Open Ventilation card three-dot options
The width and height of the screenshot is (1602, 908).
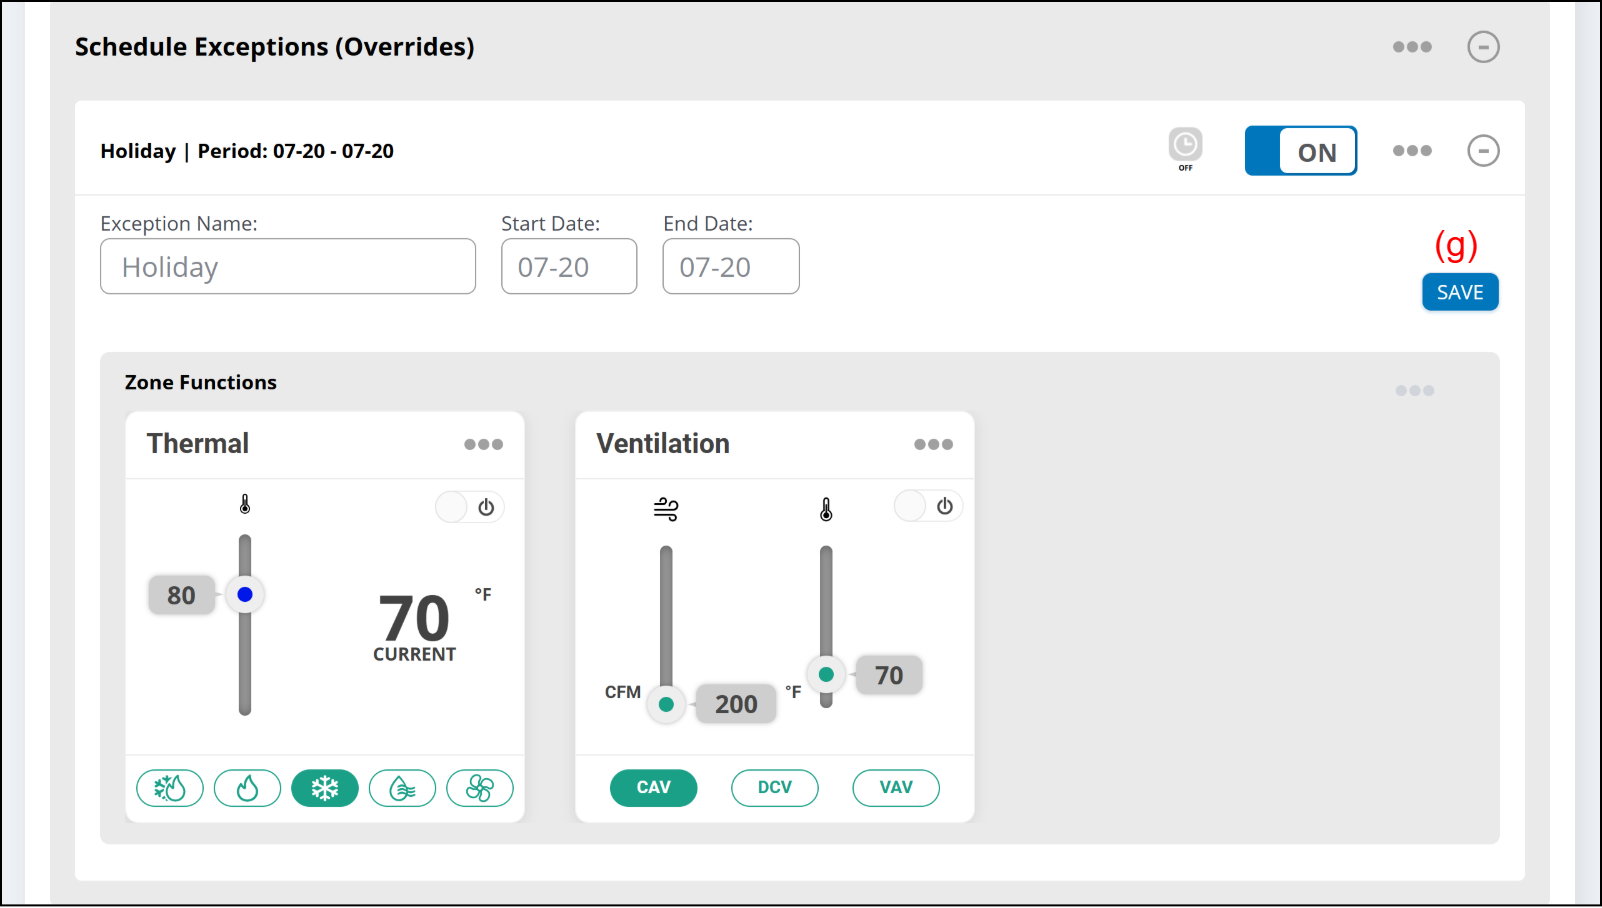933,444
